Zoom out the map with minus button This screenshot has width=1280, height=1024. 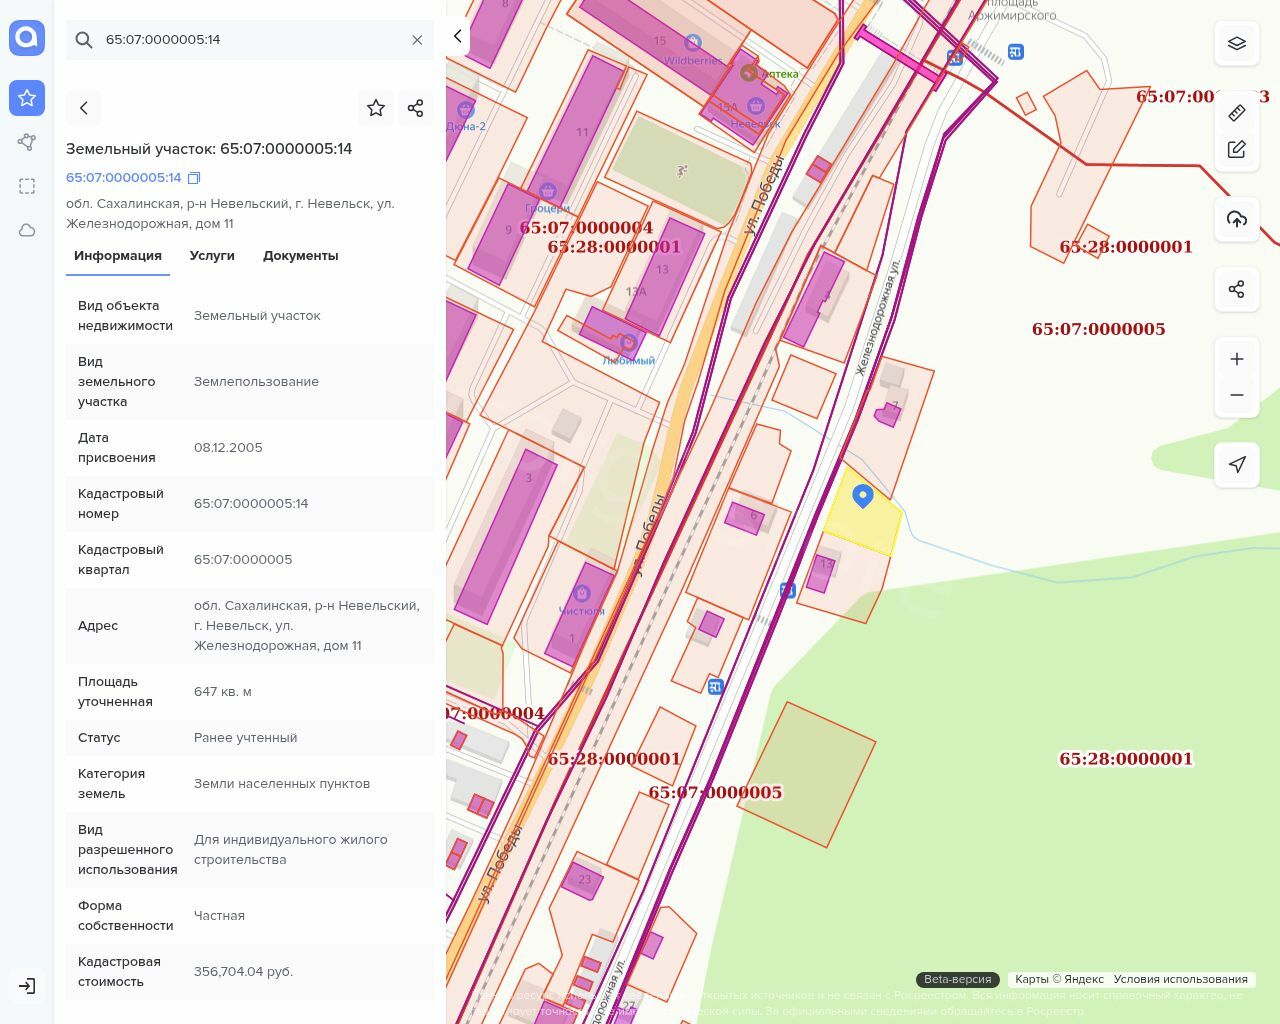[x=1237, y=395]
